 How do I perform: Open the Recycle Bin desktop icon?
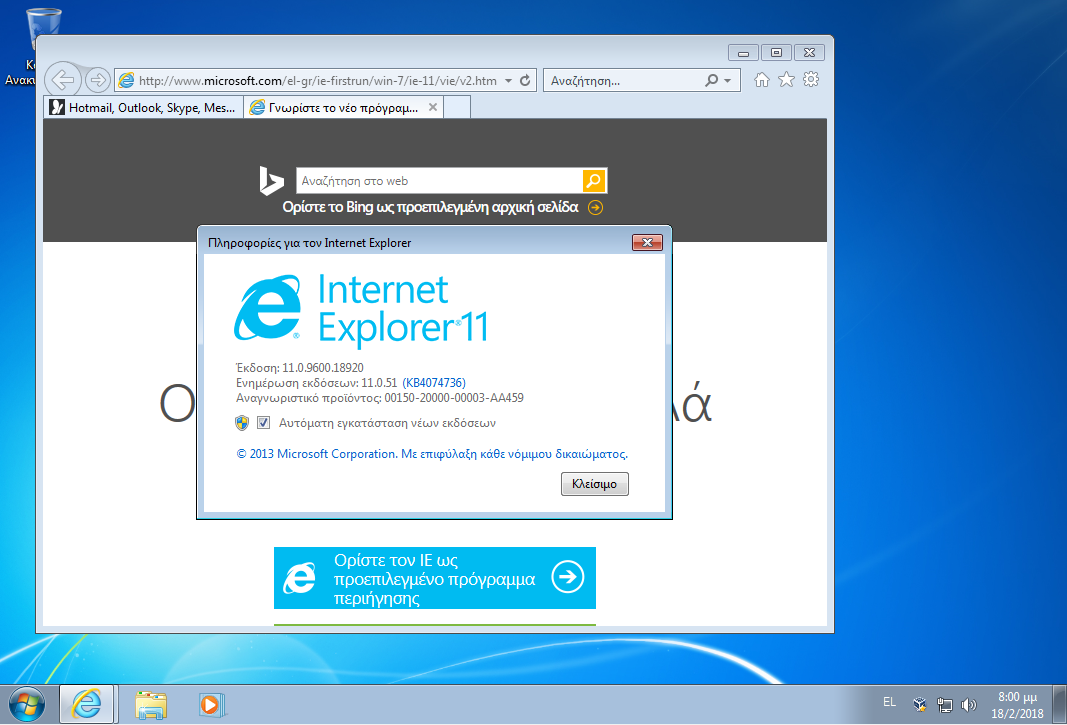(35, 48)
